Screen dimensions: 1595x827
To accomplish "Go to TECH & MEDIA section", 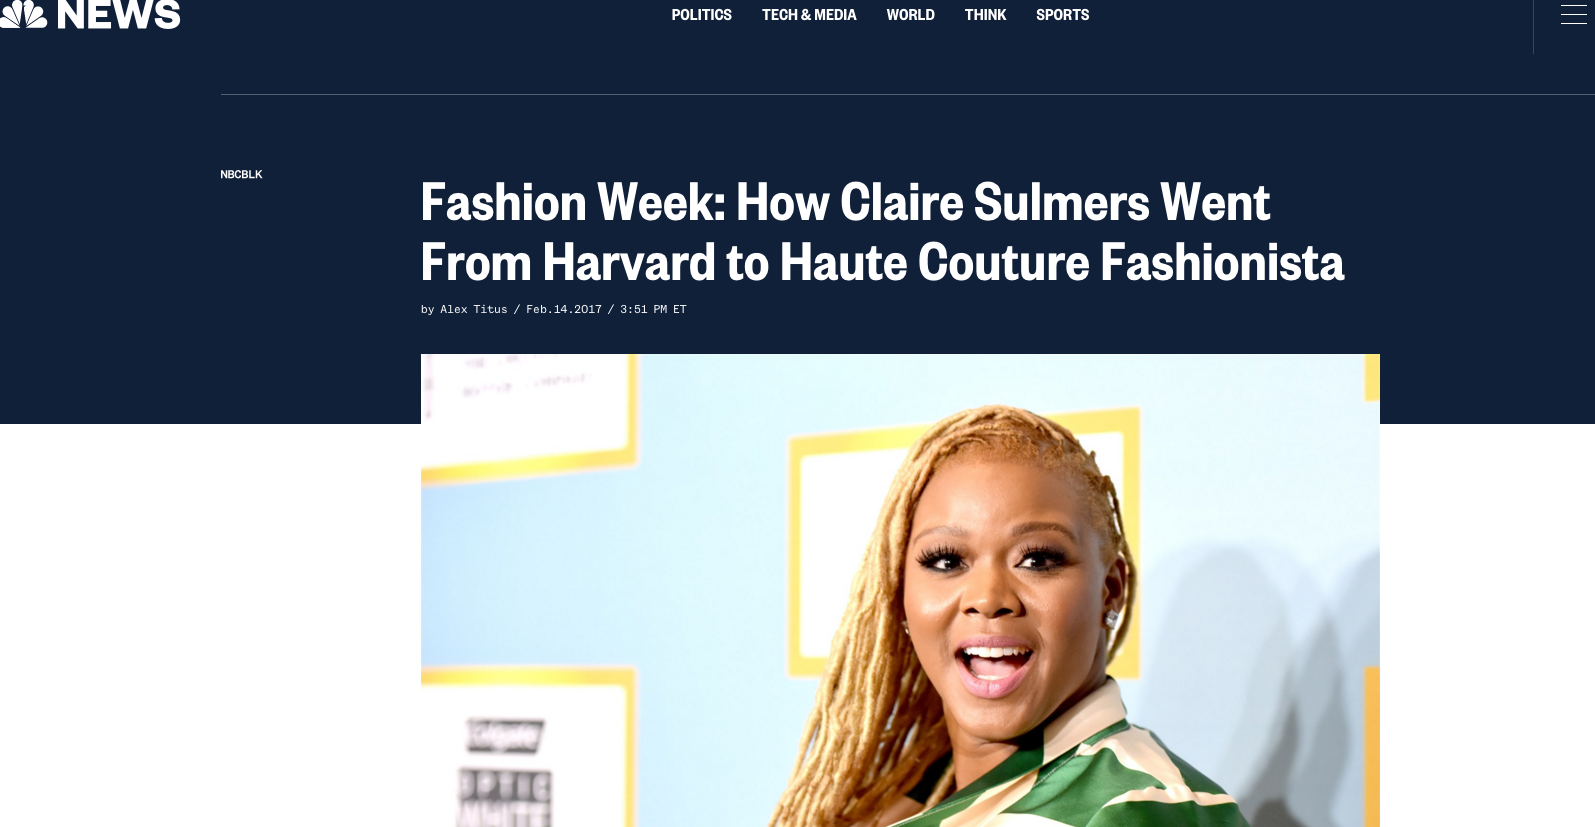I will [x=809, y=15].
